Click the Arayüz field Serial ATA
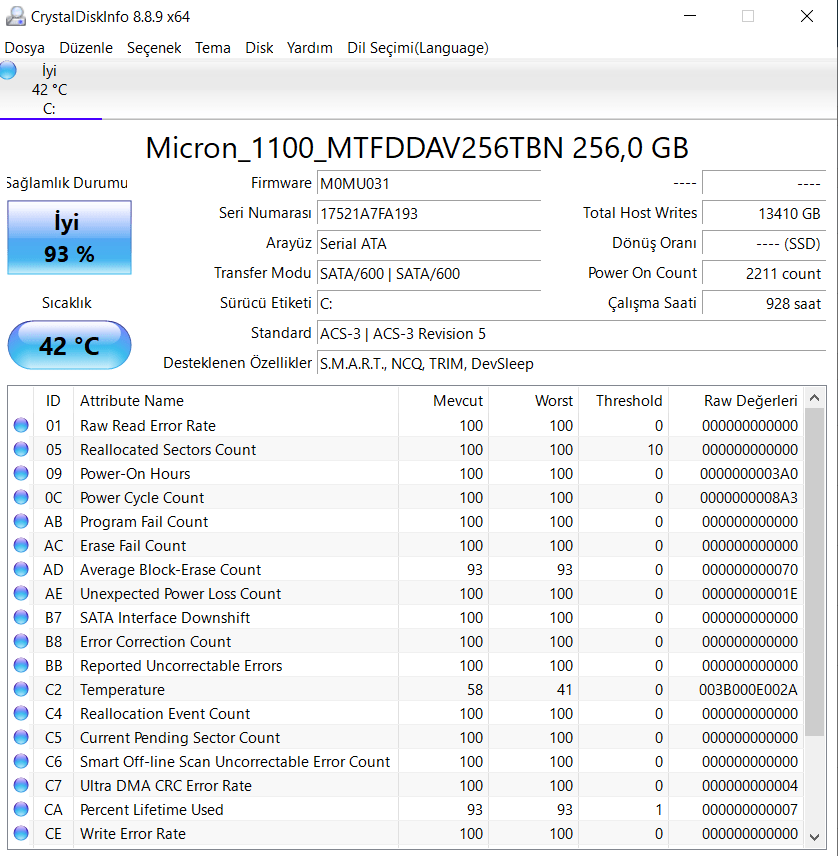 pos(429,243)
